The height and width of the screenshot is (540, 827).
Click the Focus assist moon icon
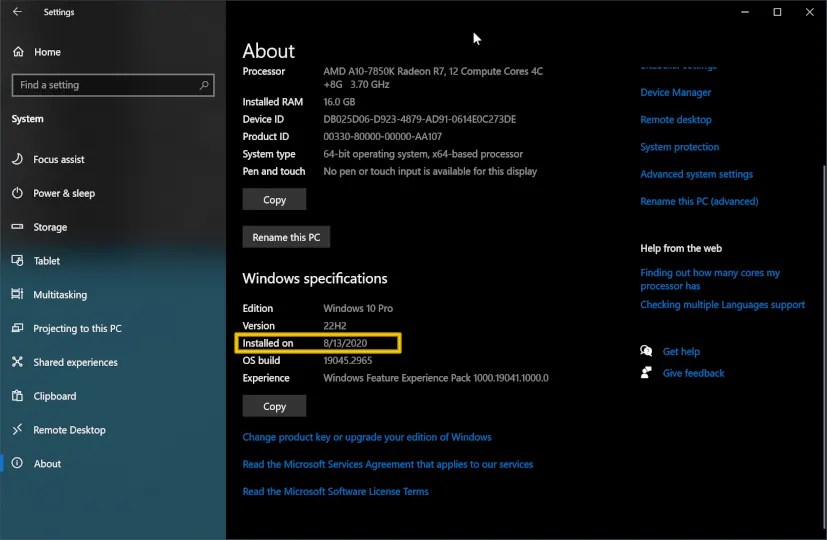tap(17, 159)
